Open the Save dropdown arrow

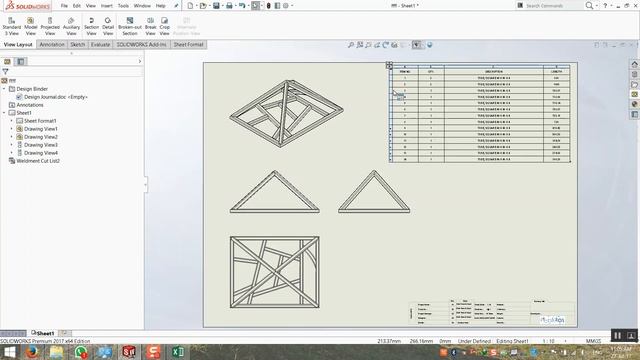coord(222,6)
